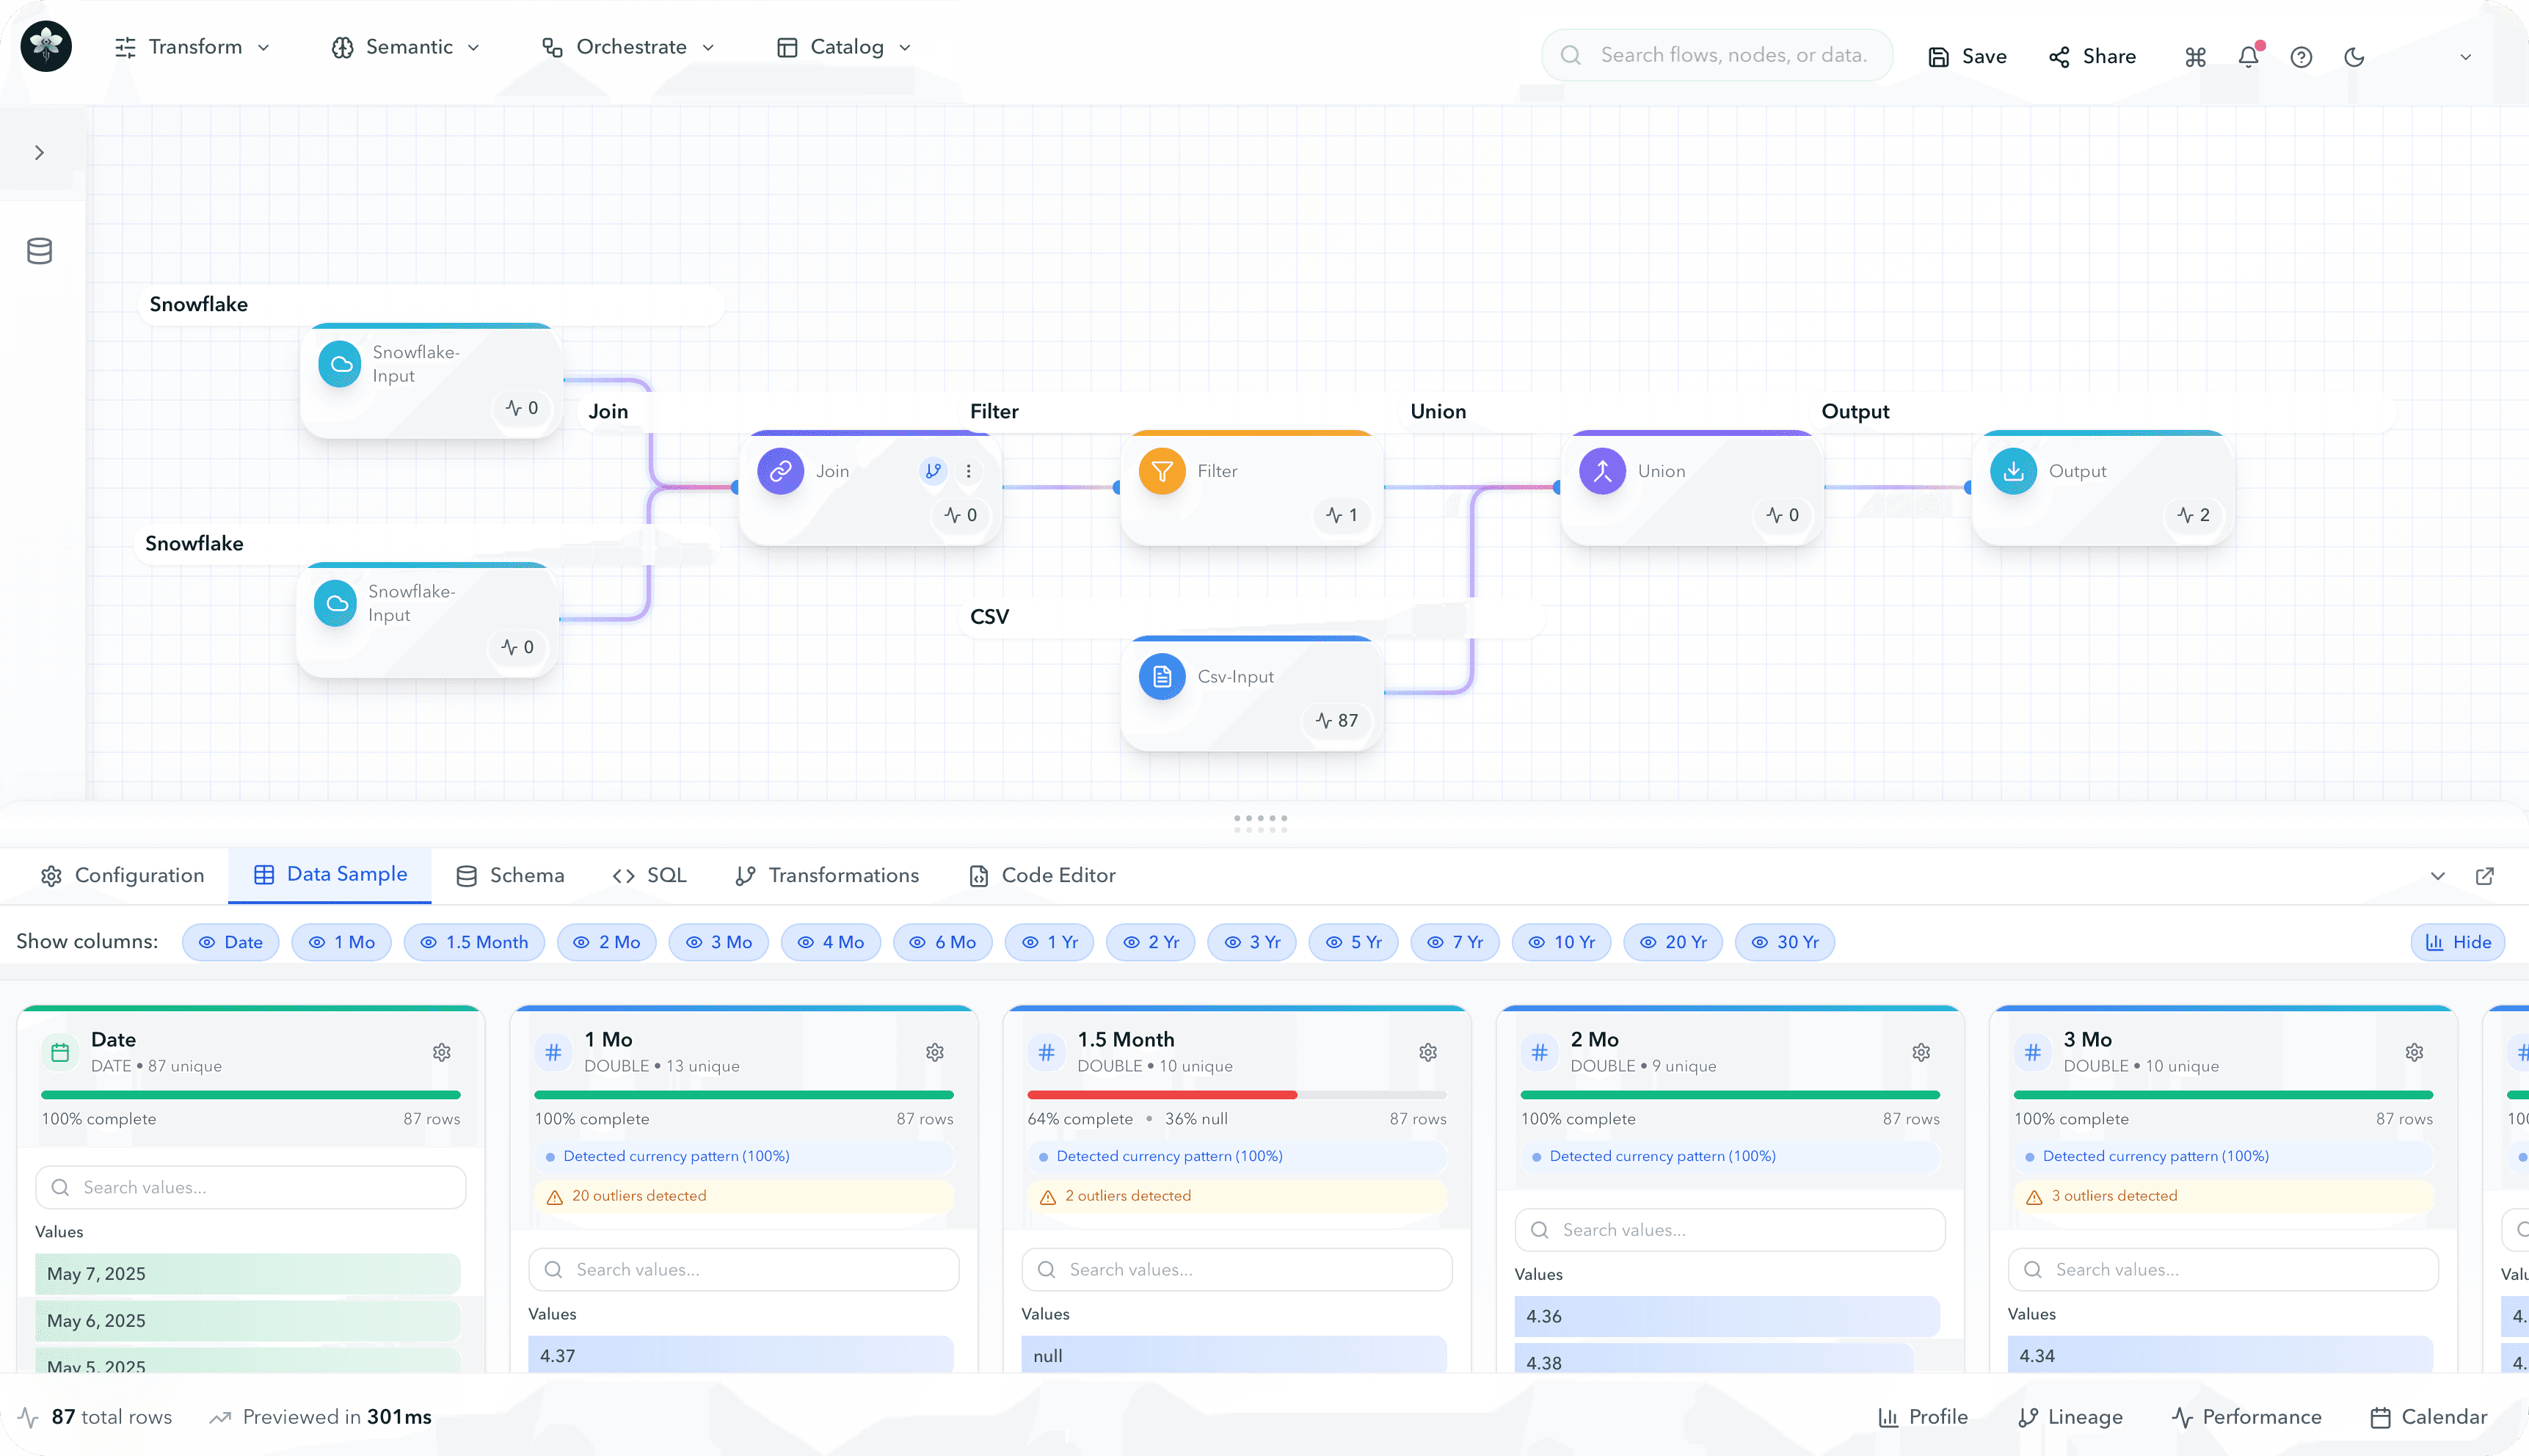Open keyboard shortcuts command icon
2529x1456 pixels.
(x=2195, y=57)
